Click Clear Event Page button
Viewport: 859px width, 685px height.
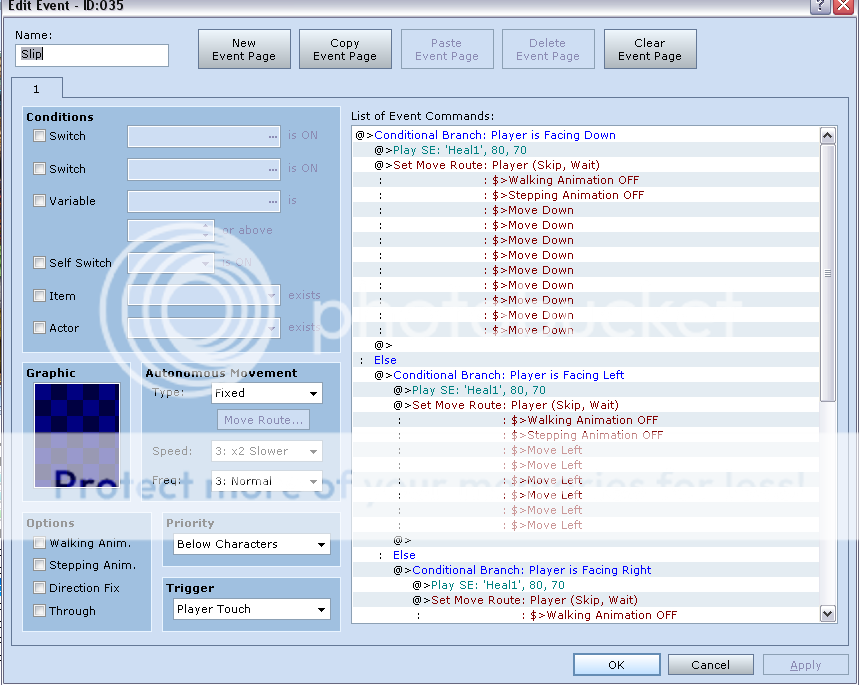pos(649,49)
